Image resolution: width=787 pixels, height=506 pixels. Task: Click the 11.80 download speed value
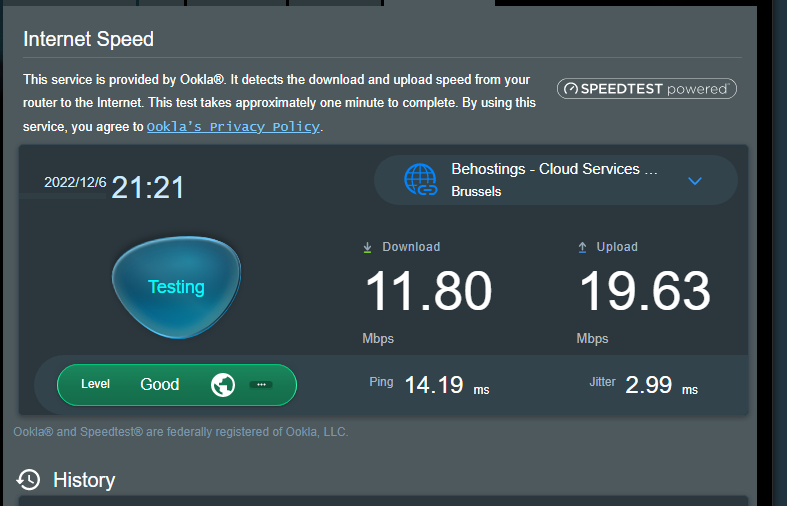click(428, 292)
